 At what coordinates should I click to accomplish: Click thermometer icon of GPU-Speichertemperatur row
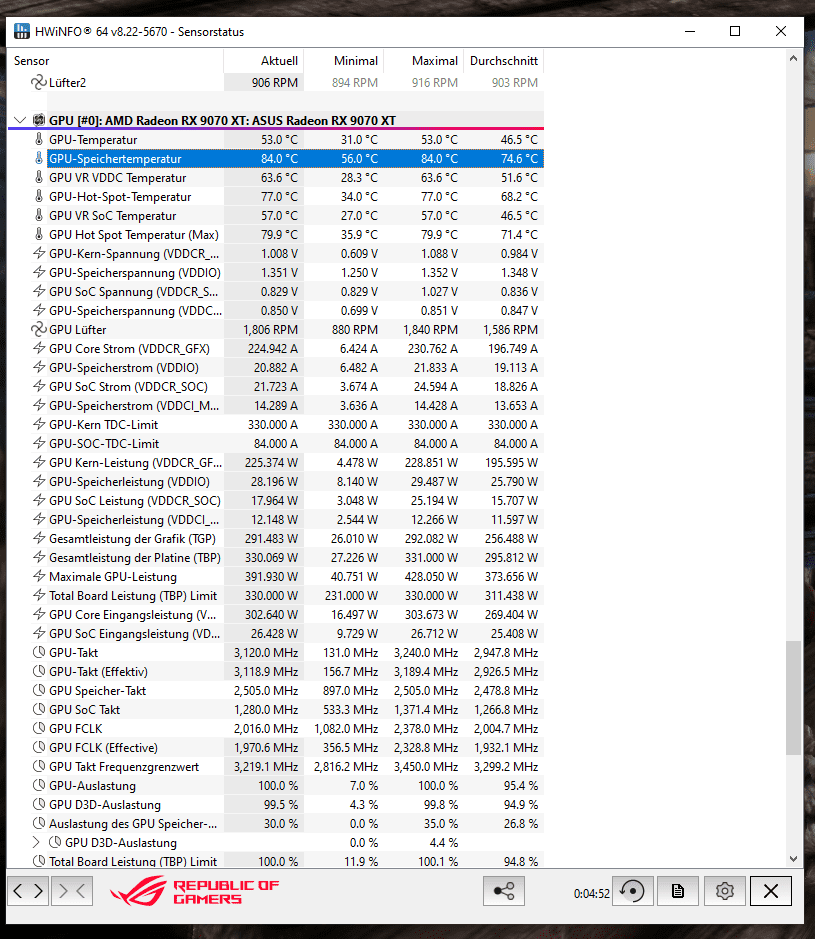pos(39,159)
